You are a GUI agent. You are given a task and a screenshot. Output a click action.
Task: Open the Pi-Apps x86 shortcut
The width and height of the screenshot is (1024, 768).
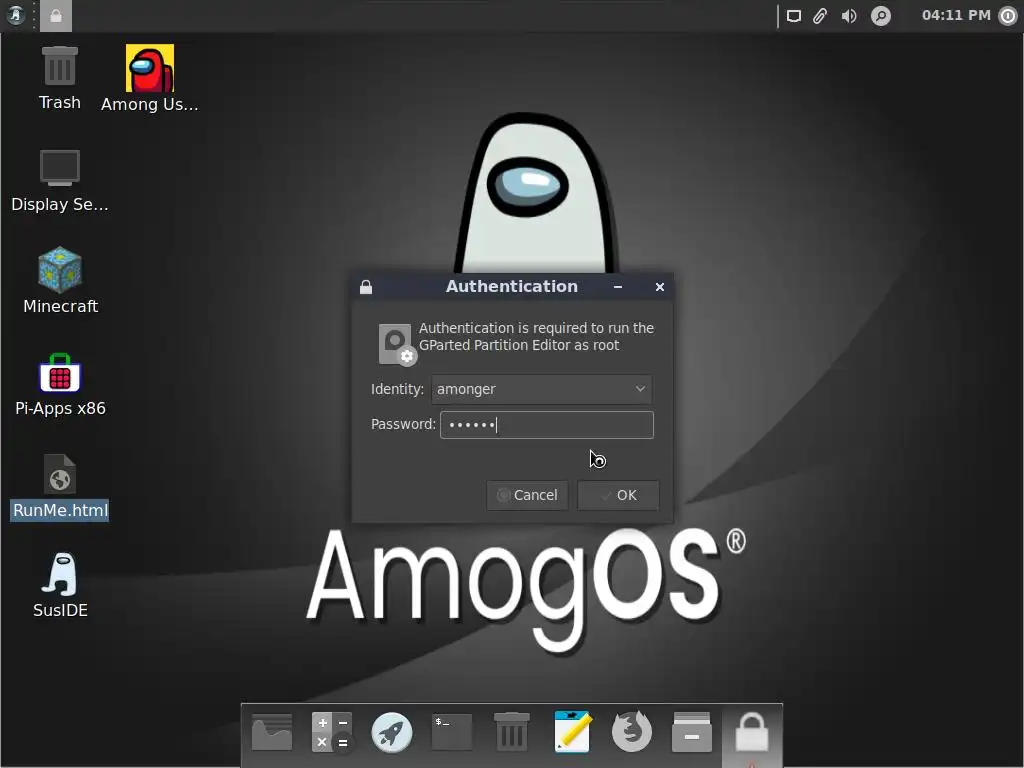coord(60,385)
